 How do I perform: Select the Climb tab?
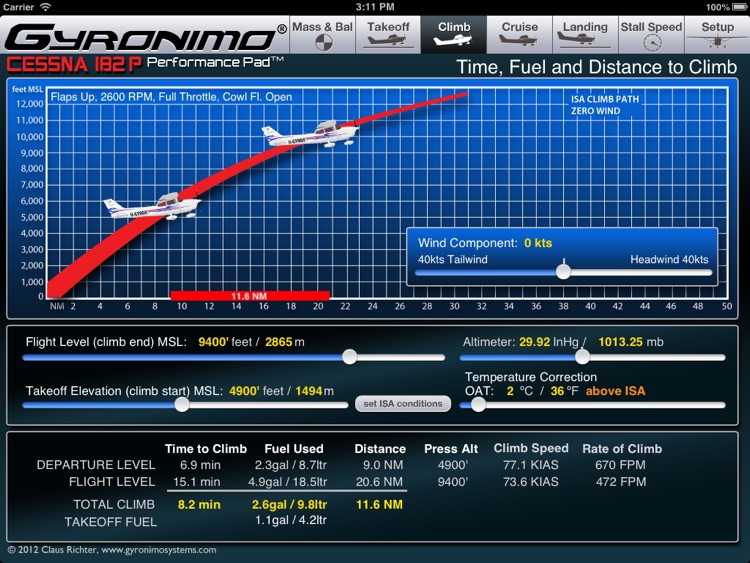point(454,34)
